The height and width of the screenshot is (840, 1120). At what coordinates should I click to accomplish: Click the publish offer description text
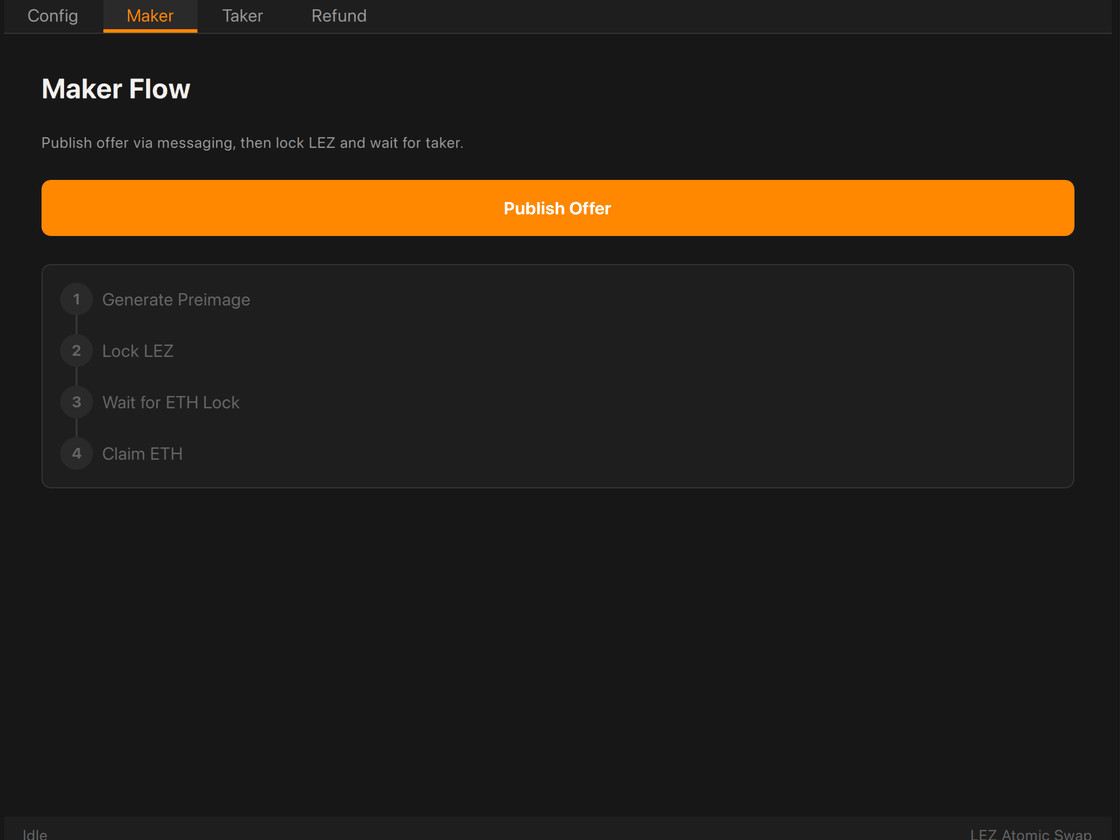(x=252, y=143)
